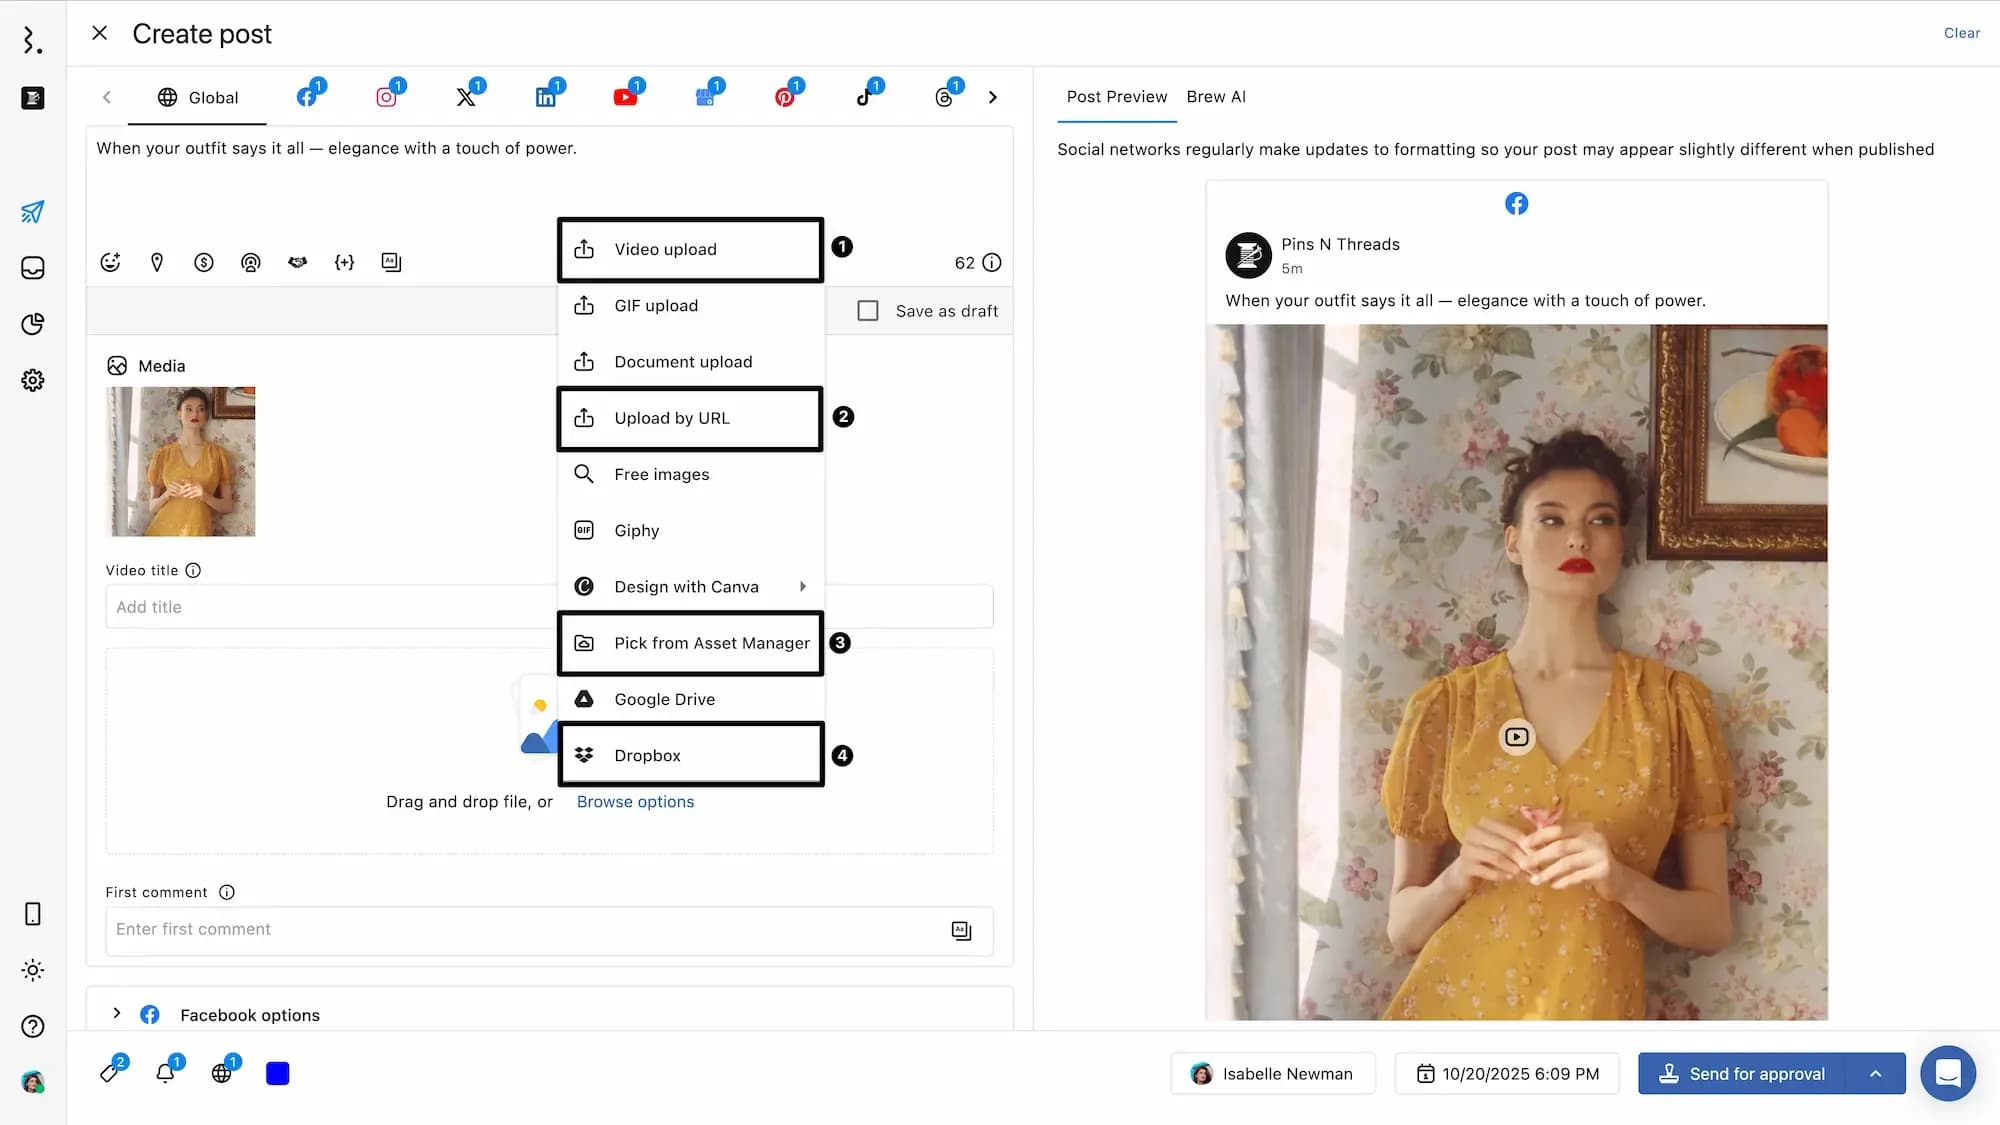Click the Add title input field

click(x=330, y=607)
